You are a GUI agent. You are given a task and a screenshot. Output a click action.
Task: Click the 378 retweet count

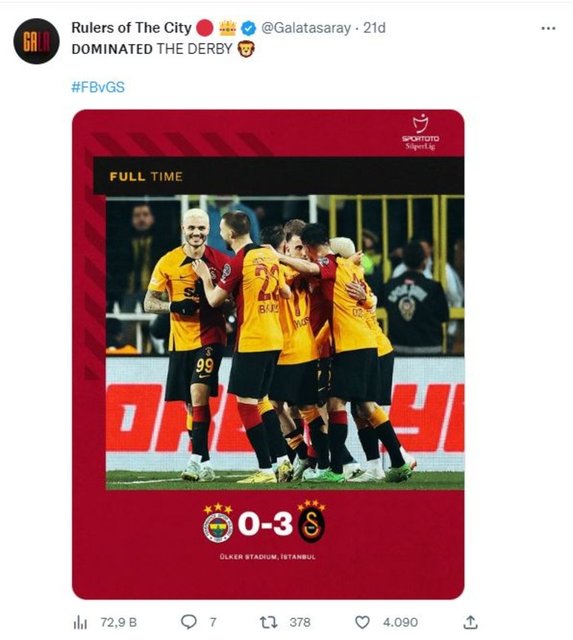coord(300,622)
